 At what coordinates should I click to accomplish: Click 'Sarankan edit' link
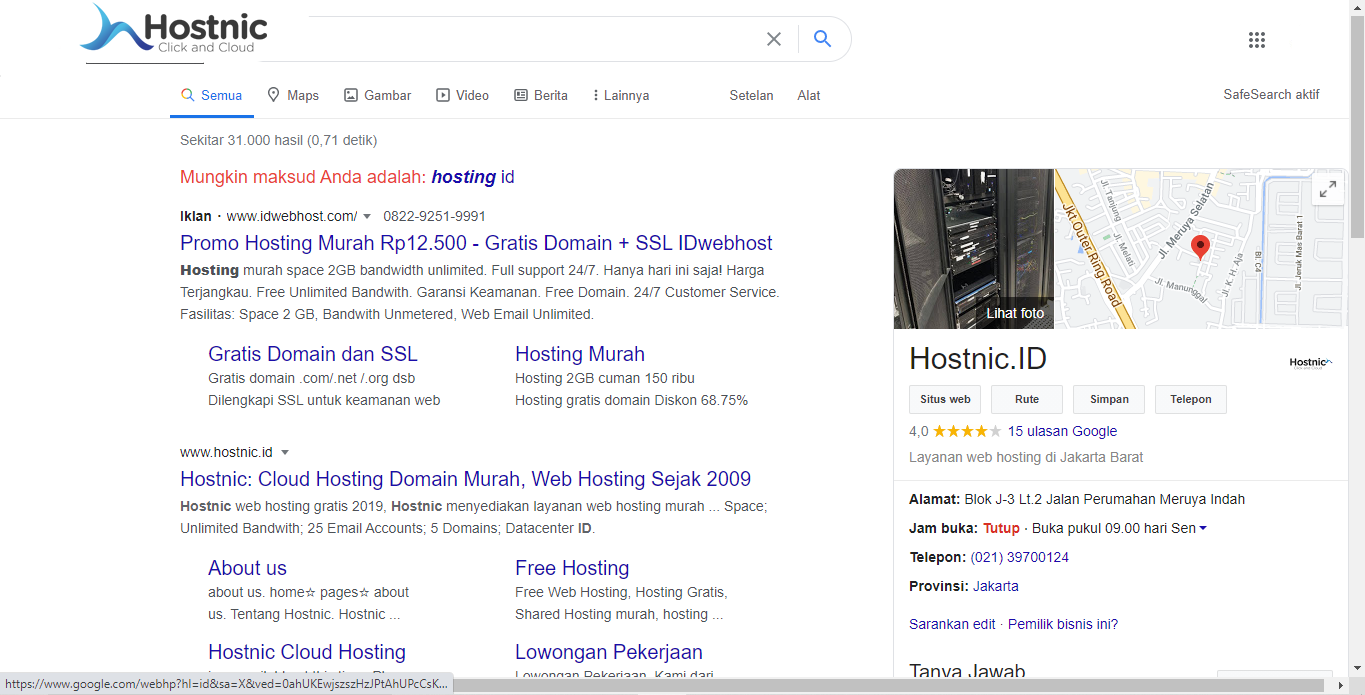click(952, 624)
